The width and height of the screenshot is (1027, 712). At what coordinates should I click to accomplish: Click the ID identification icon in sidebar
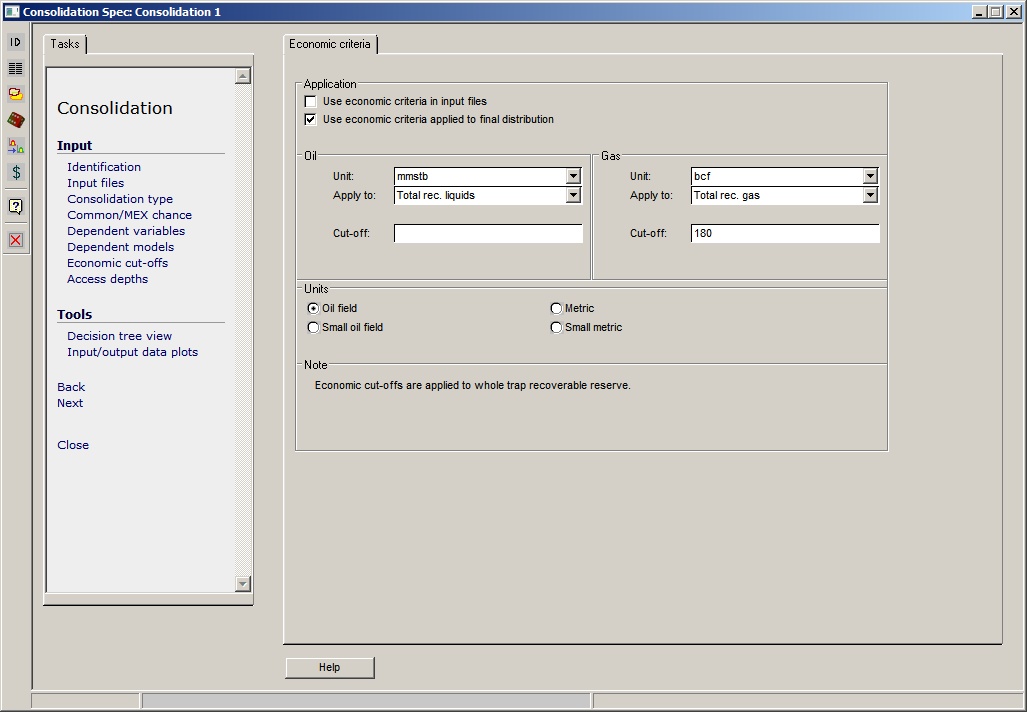[x=15, y=42]
